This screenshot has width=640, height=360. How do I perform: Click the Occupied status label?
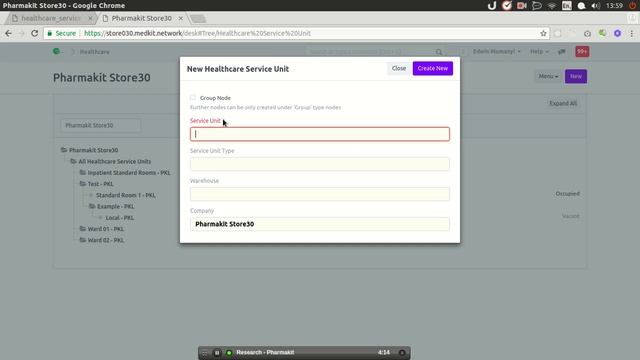coord(567,193)
